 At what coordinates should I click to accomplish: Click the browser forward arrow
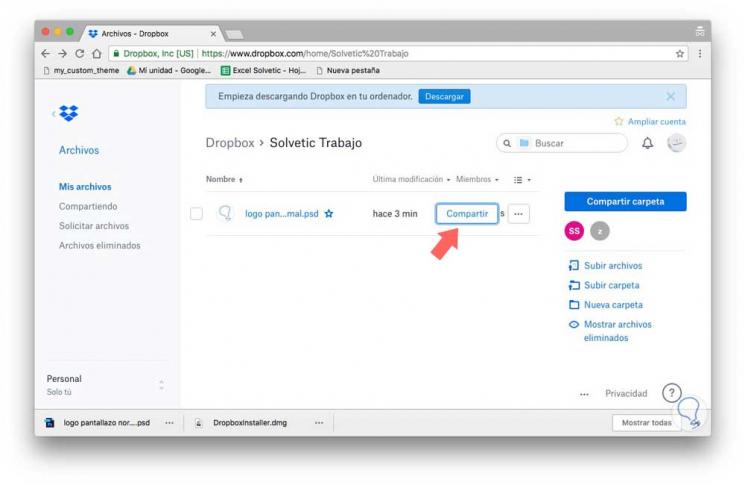point(62,54)
